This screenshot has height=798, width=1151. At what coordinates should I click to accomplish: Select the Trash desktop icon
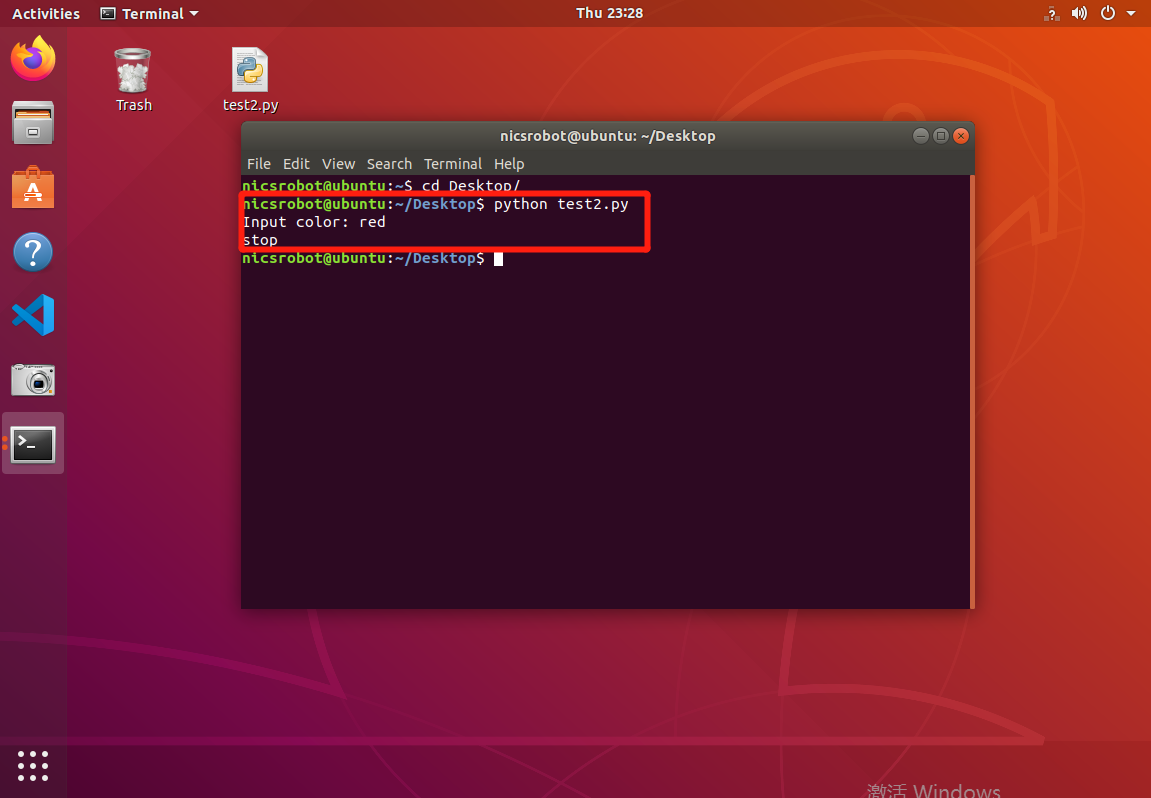pyautogui.click(x=134, y=80)
